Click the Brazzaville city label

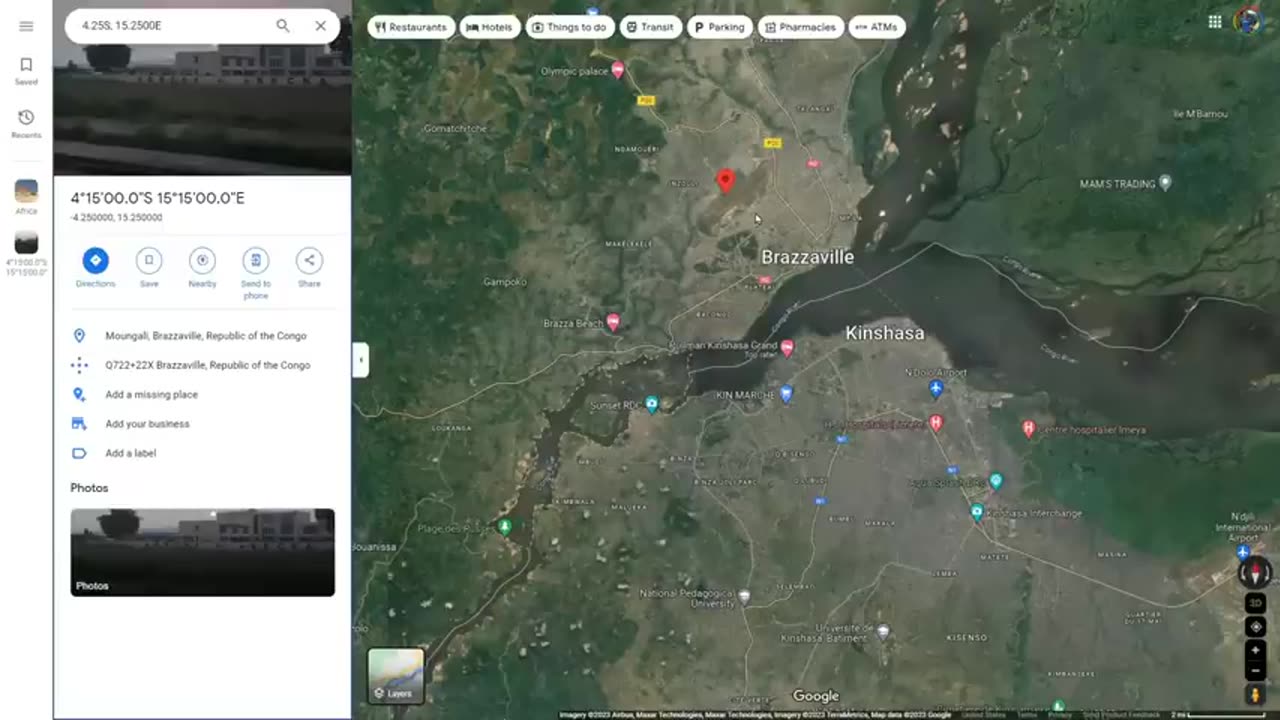(x=808, y=257)
